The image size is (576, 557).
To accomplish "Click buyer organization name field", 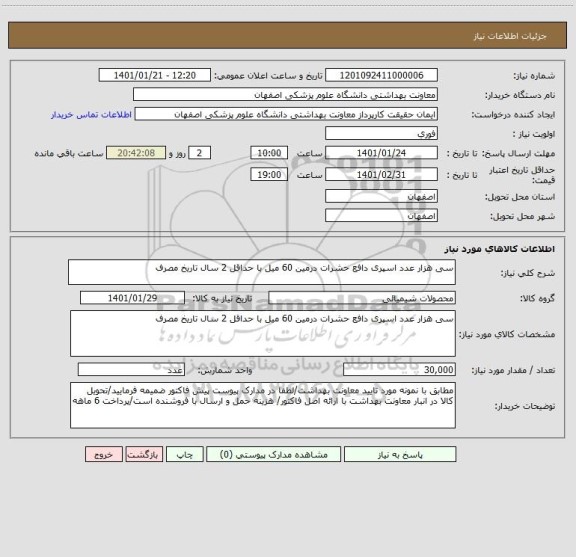I will (285, 94).
